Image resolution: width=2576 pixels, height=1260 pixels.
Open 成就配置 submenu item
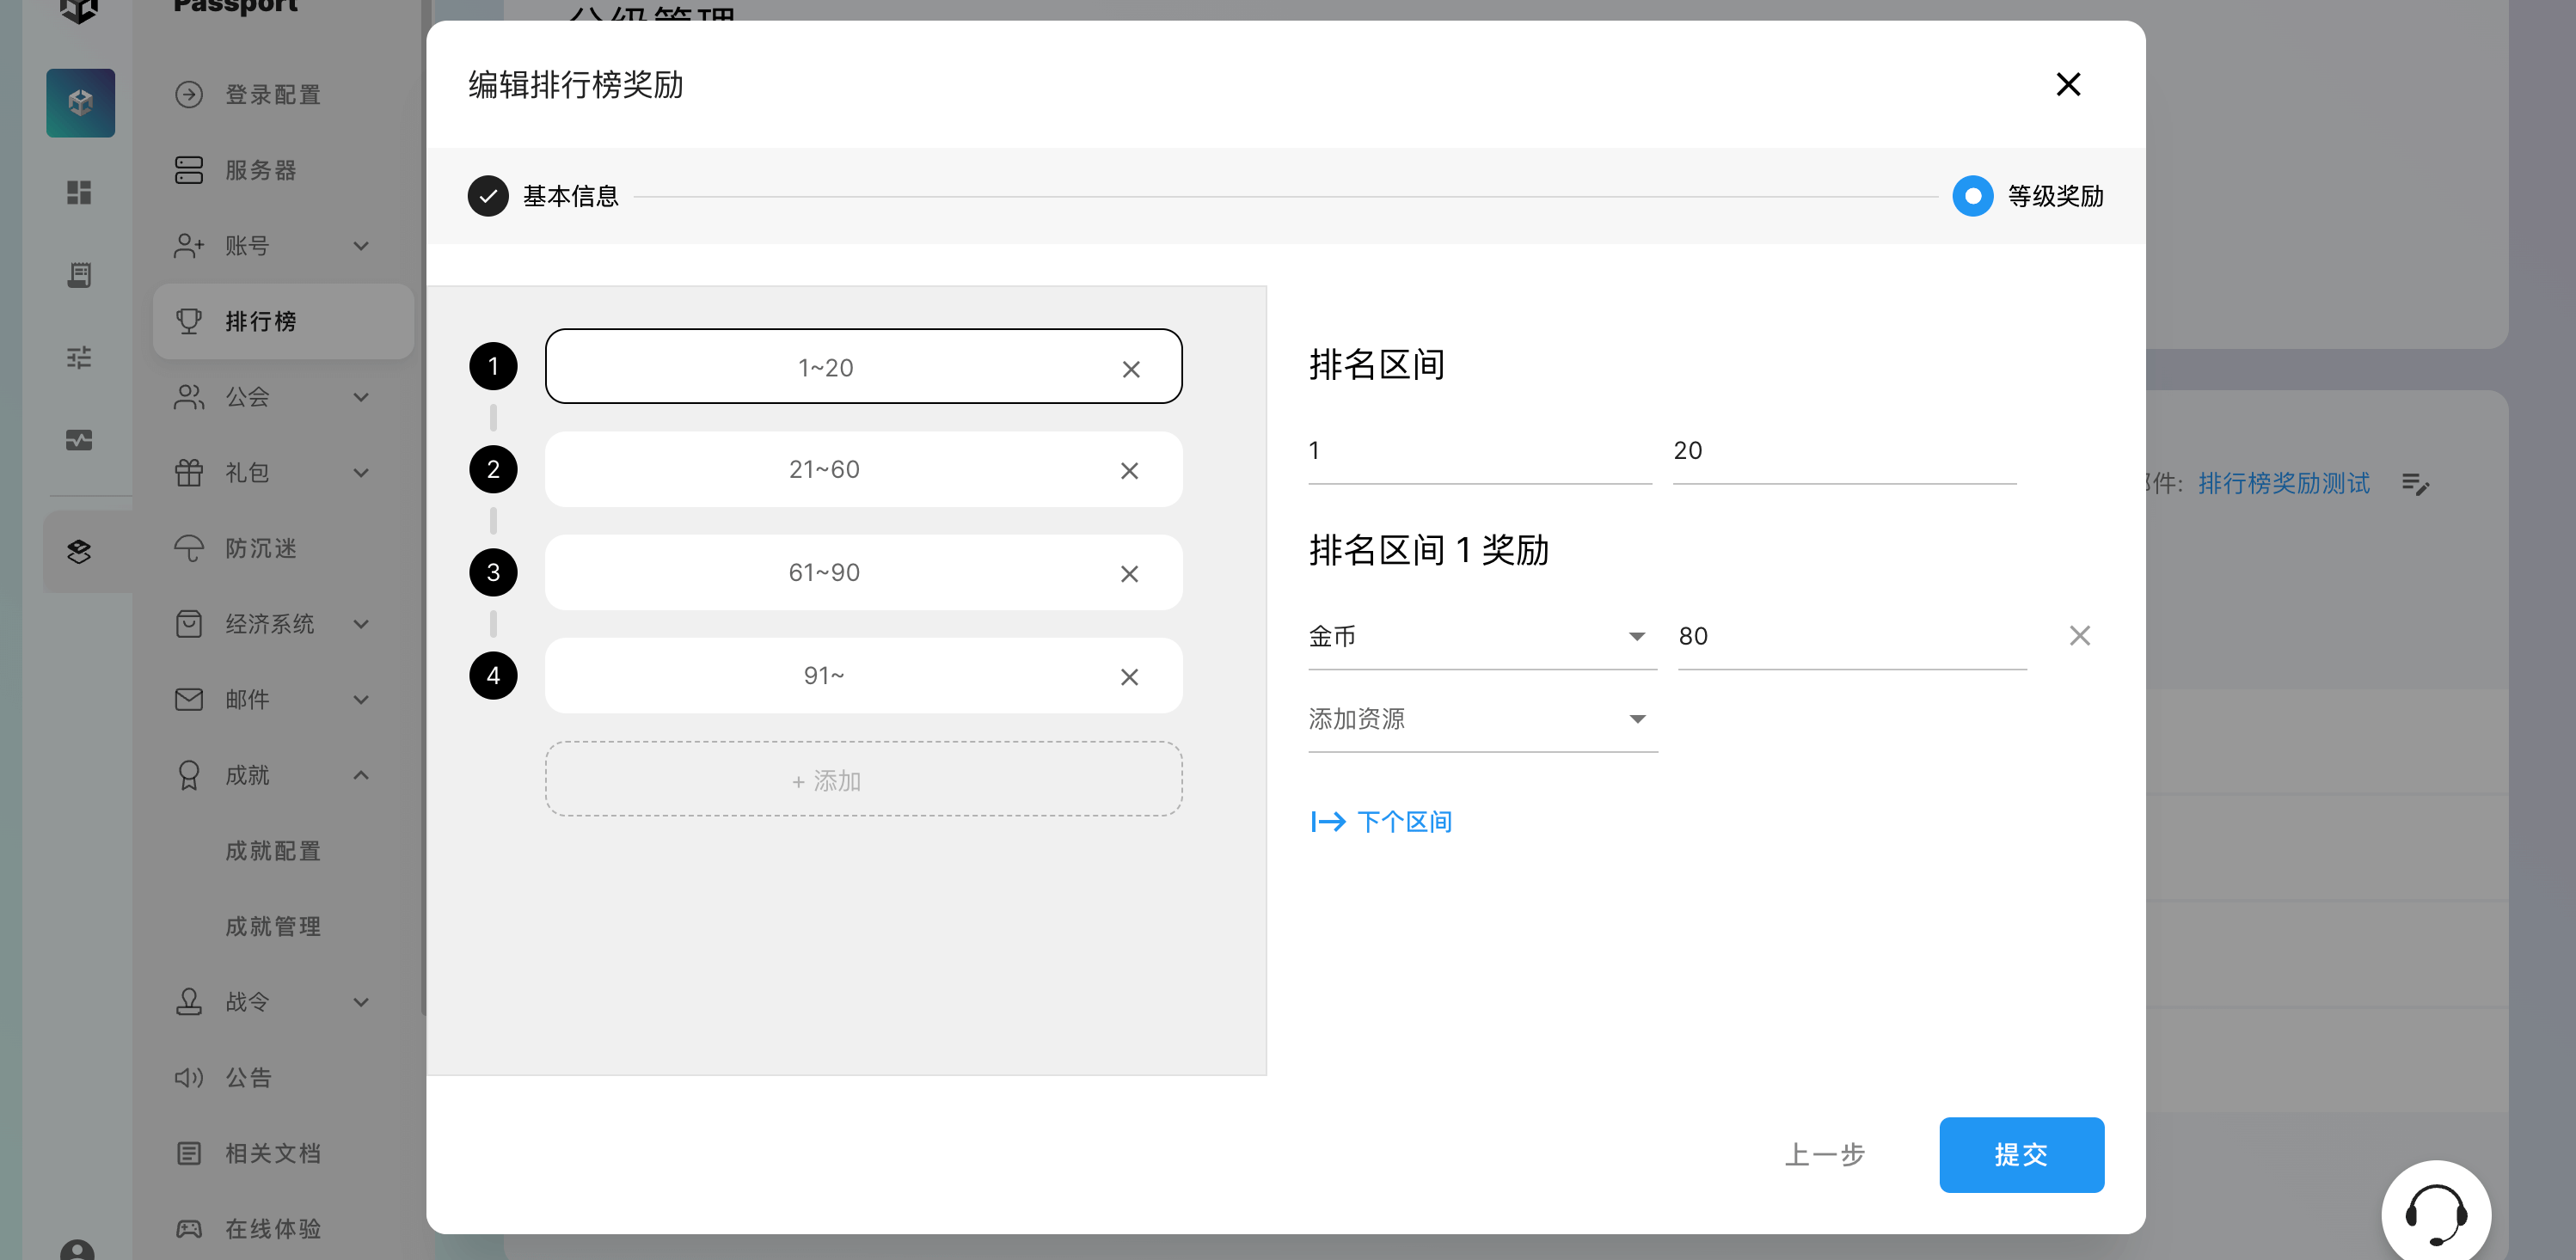[x=273, y=851]
